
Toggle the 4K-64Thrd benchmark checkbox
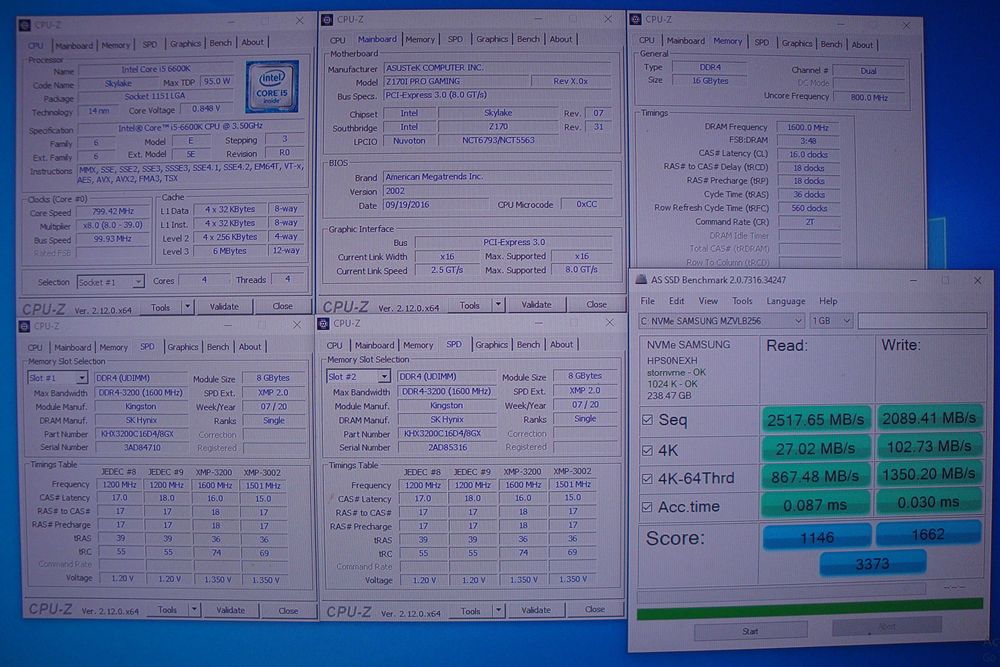click(x=647, y=478)
